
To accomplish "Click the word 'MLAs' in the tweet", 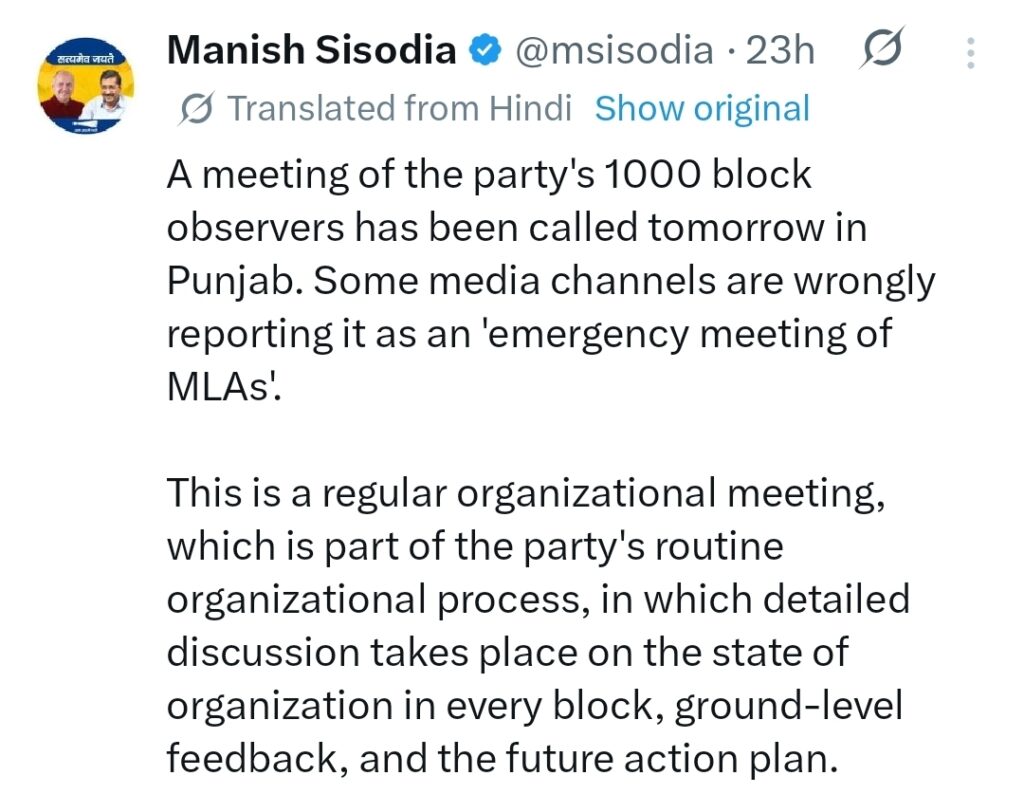I will tap(222, 386).
